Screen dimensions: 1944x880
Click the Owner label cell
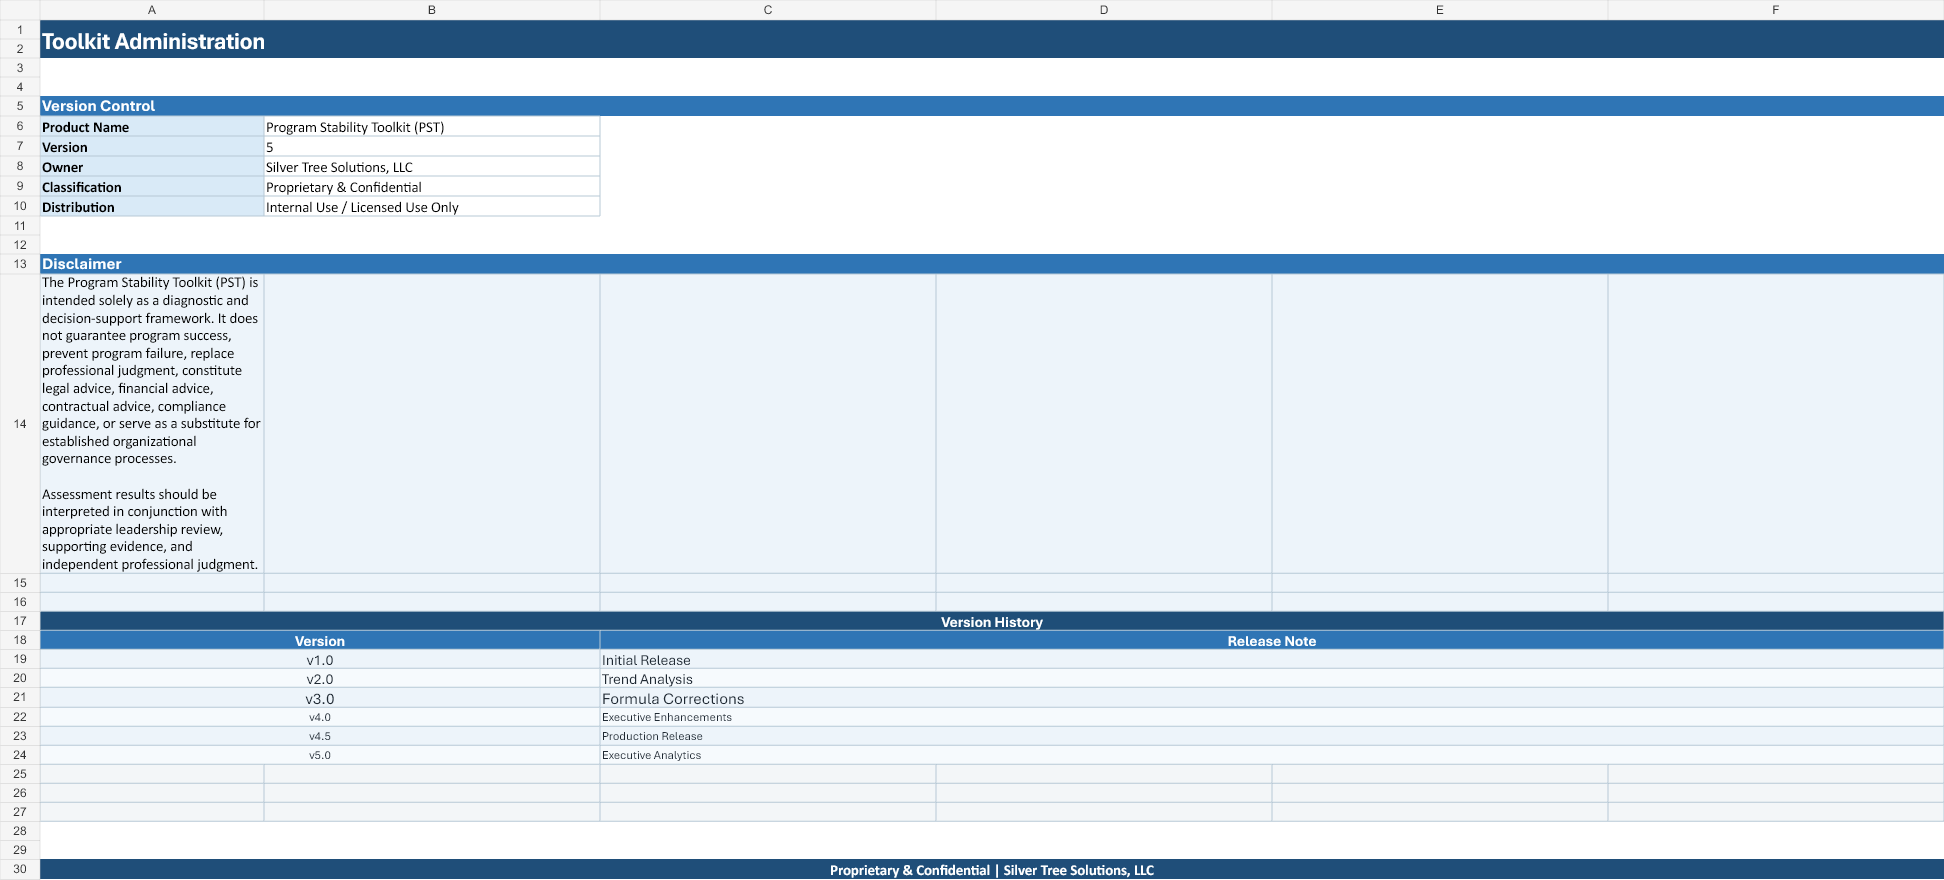[152, 167]
